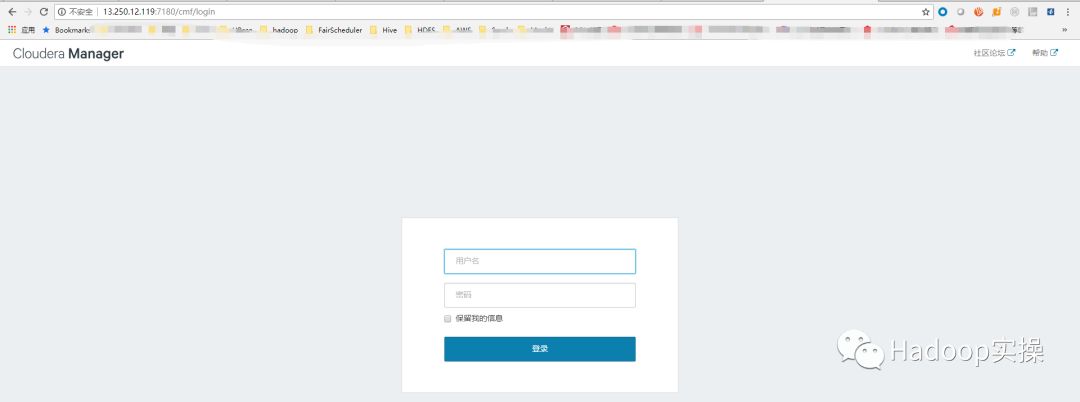Open the apps grid '应用' shortcut
This screenshot has width=1080, height=402.
pos(21,30)
